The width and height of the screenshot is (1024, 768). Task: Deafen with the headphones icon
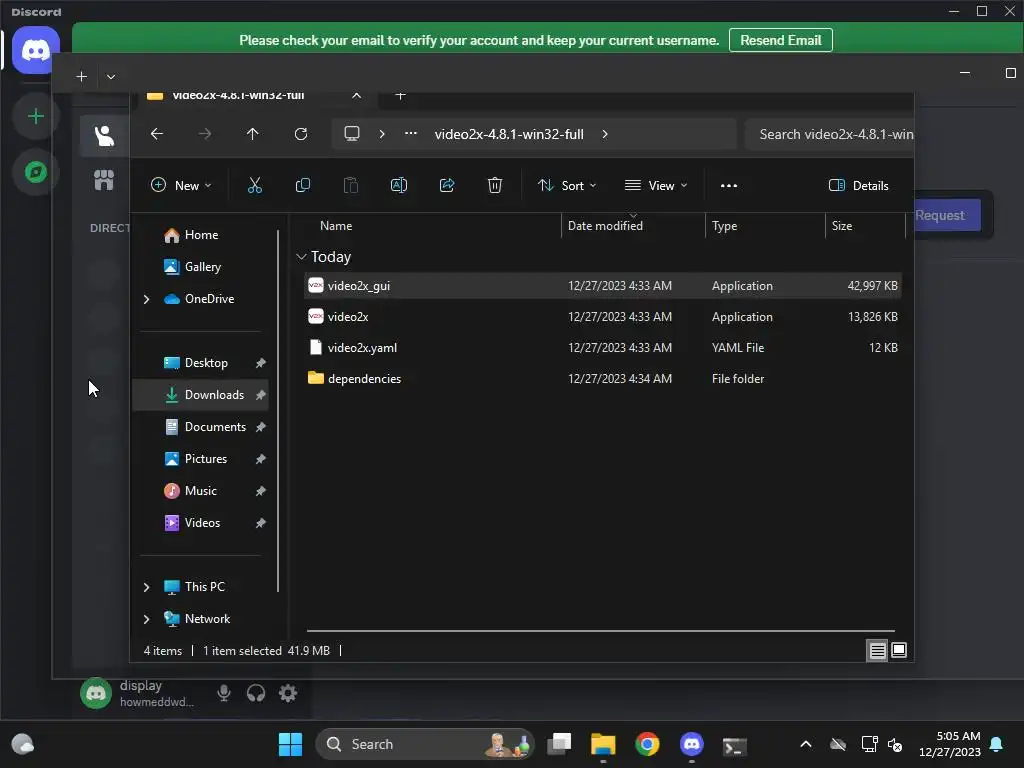coord(256,693)
